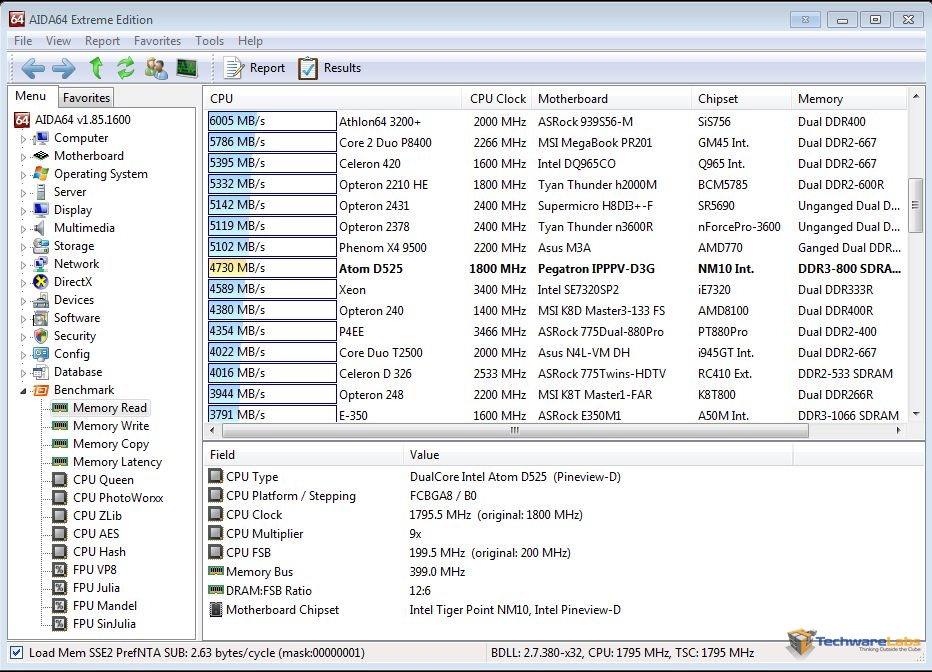
Task: Open the Favorites menu
Action: 157,41
